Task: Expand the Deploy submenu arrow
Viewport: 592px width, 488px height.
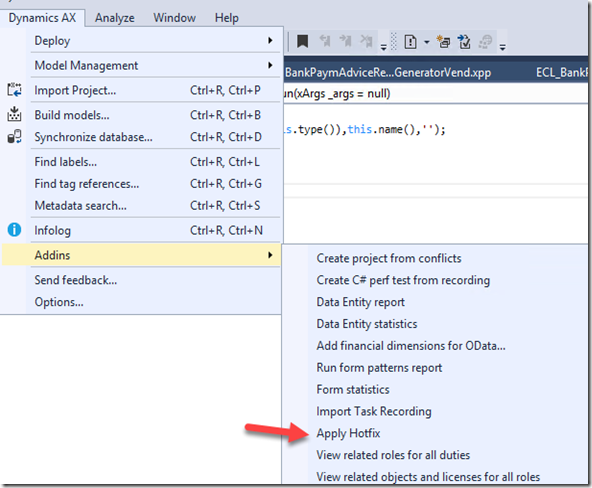Action: [x=270, y=40]
